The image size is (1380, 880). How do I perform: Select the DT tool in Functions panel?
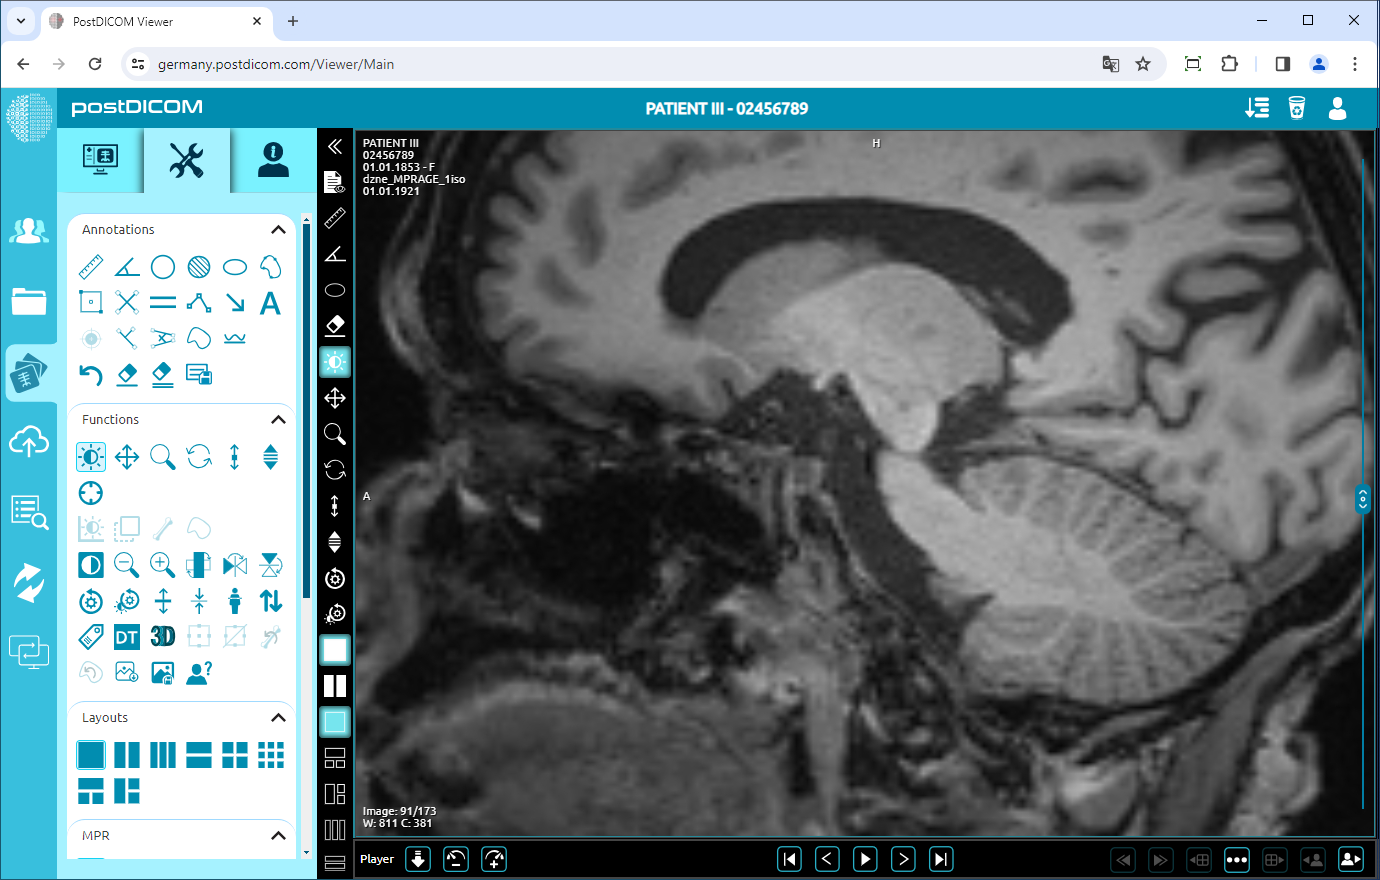coord(126,635)
